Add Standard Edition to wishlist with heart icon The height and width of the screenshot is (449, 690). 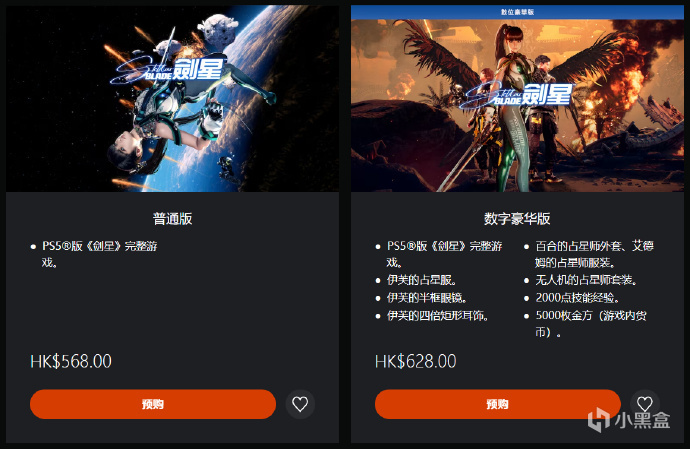pyautogui.click(x=300, y=404)
